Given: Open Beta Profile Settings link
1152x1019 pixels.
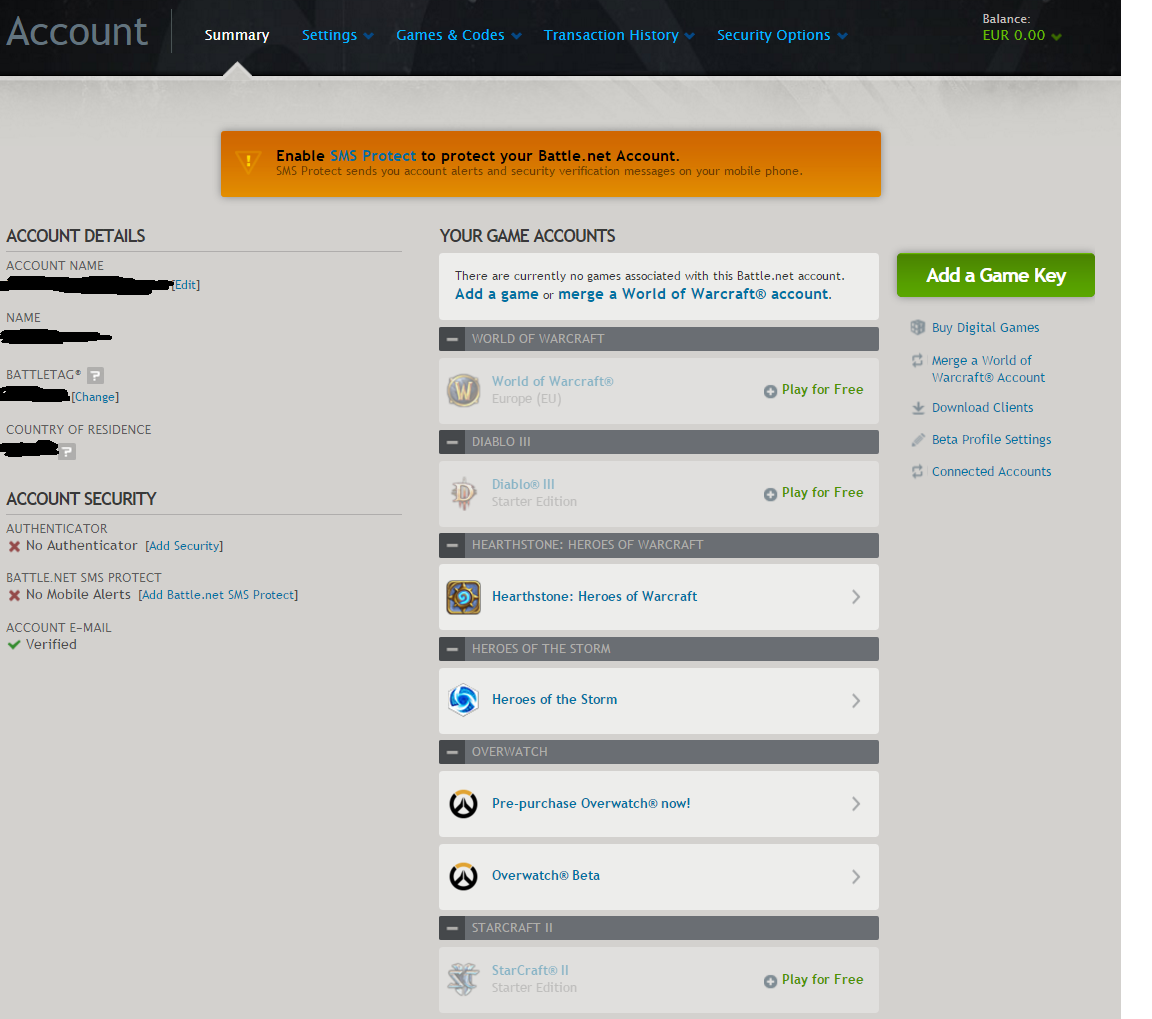Looking at the screenshot, I should tap(991, 439).
